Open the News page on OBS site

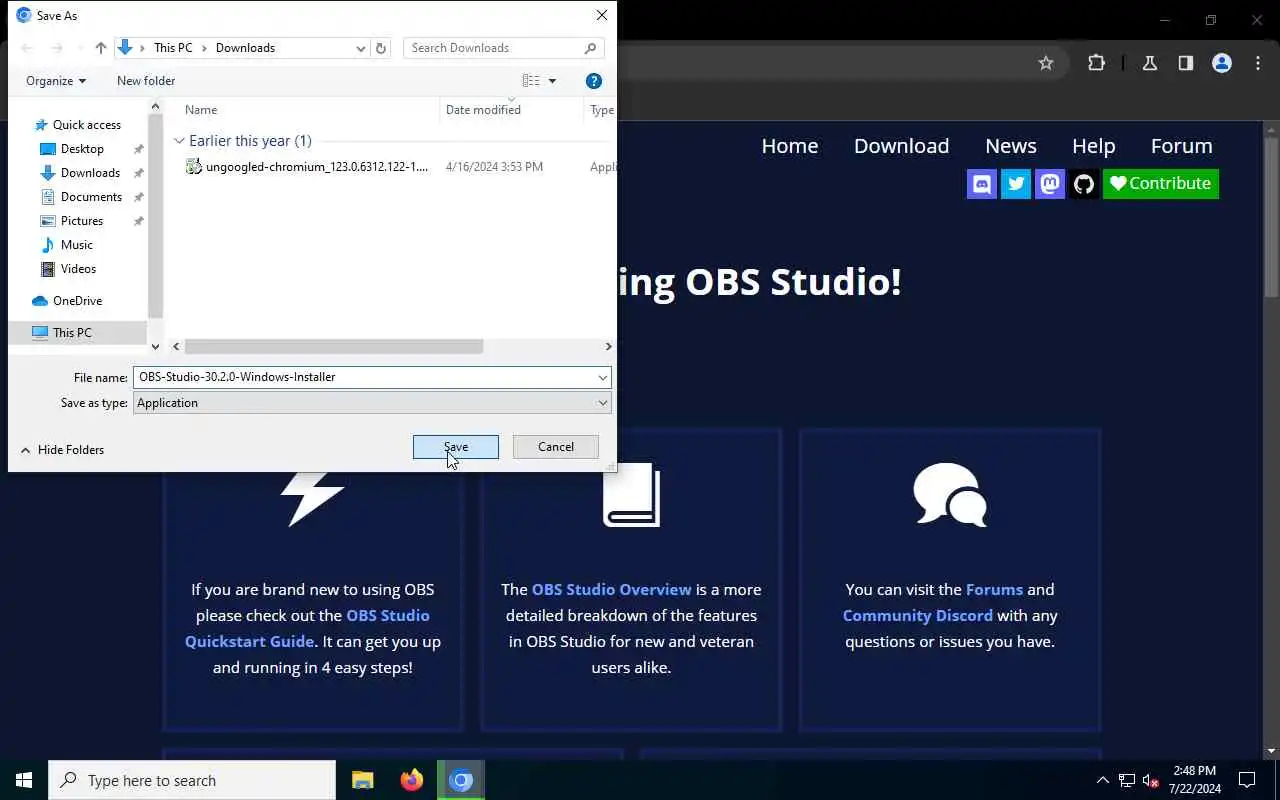point(1011,146)
